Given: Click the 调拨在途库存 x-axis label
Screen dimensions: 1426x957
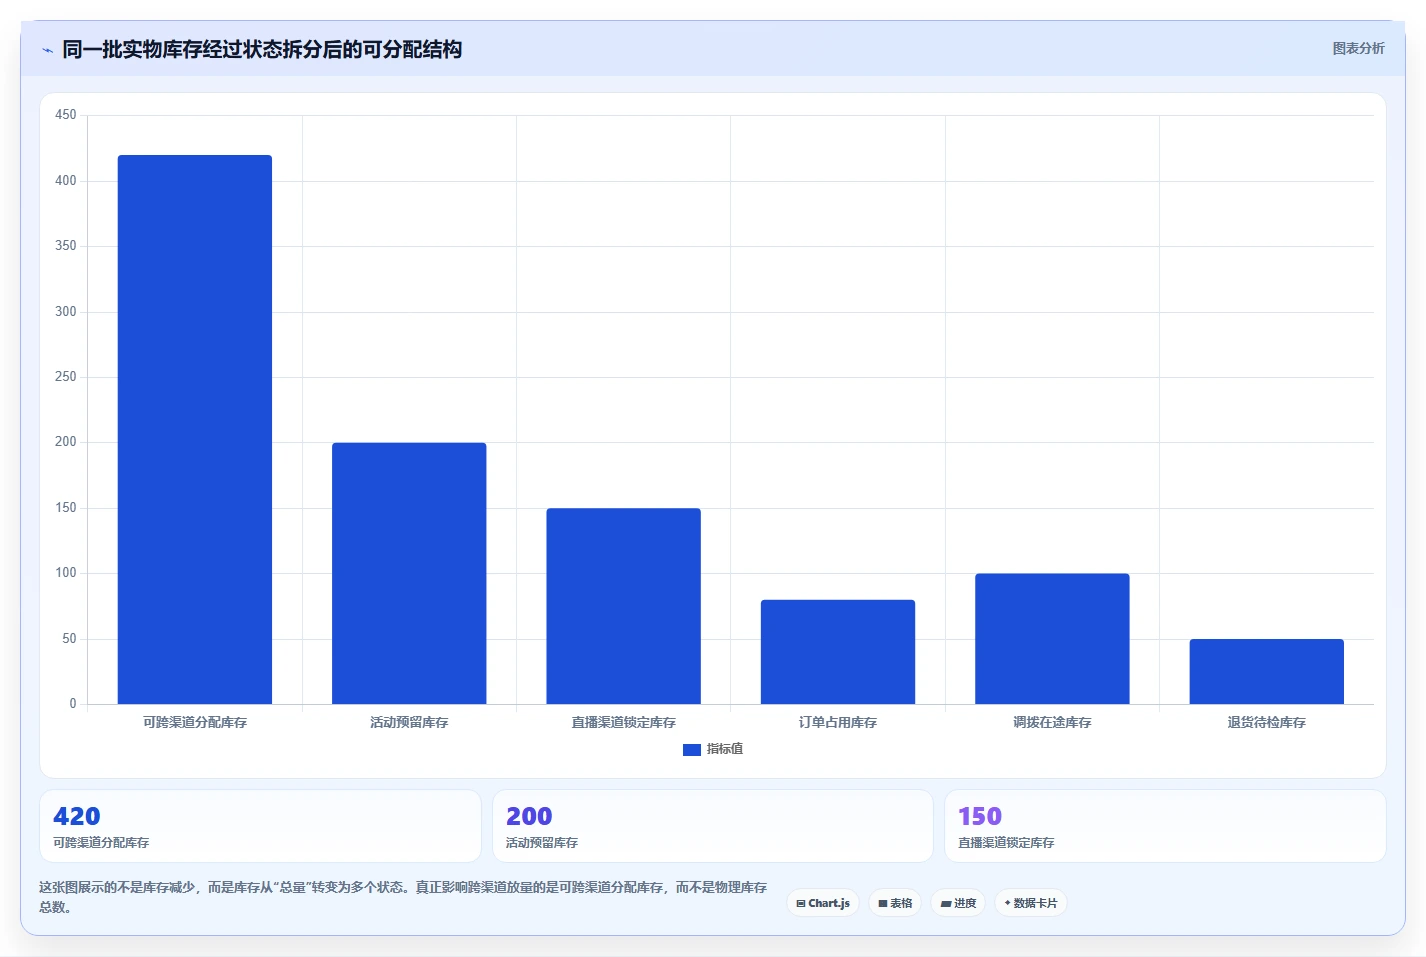Looking at the screenshot, I should coord(1052,722).
